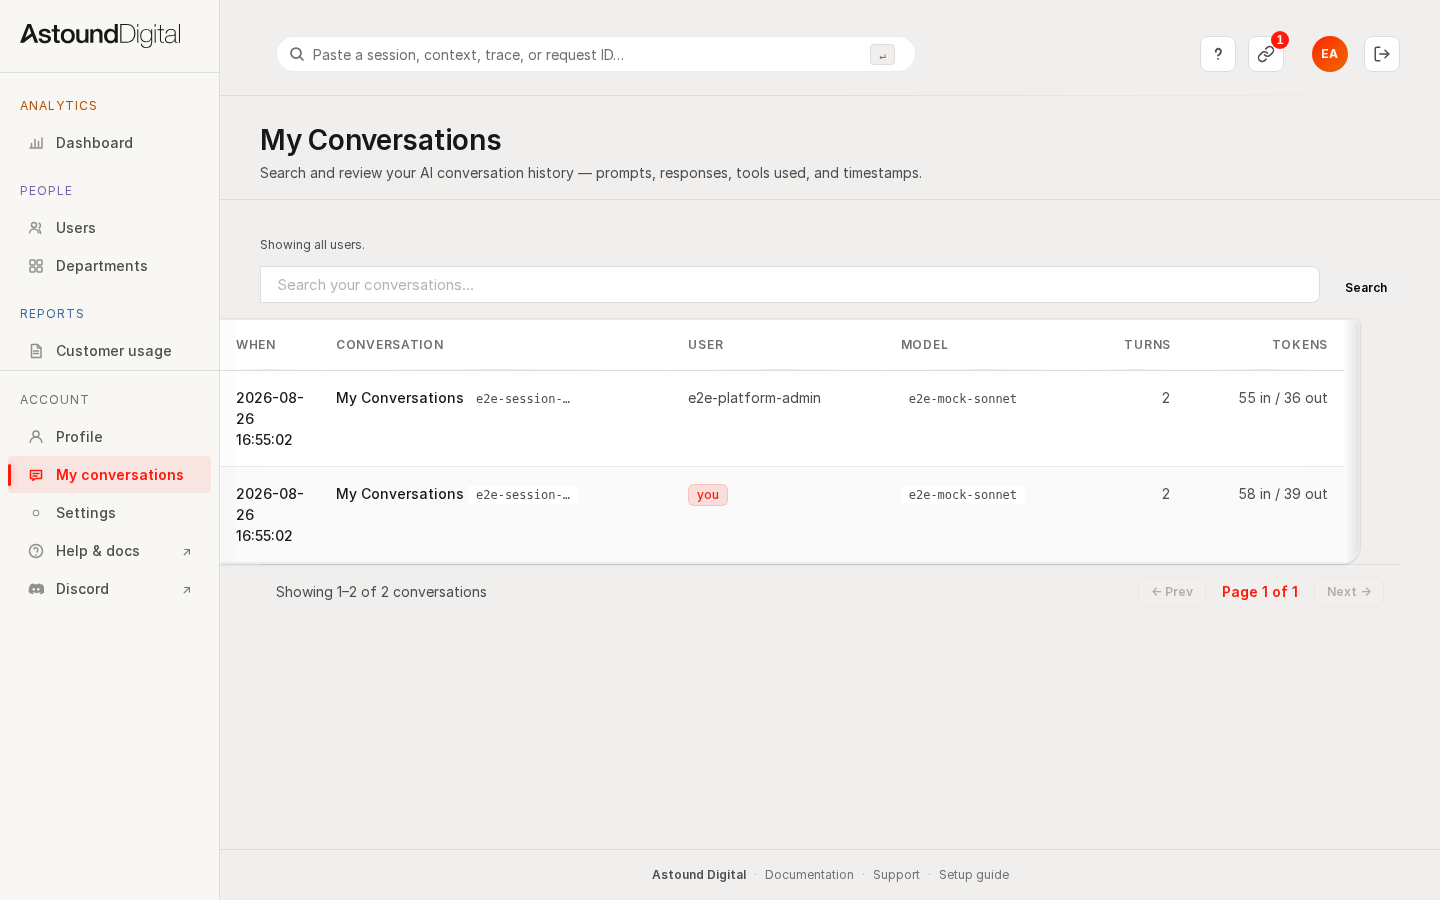
Task: Focus the Search your conversations field
Action: tap(790, 285)
